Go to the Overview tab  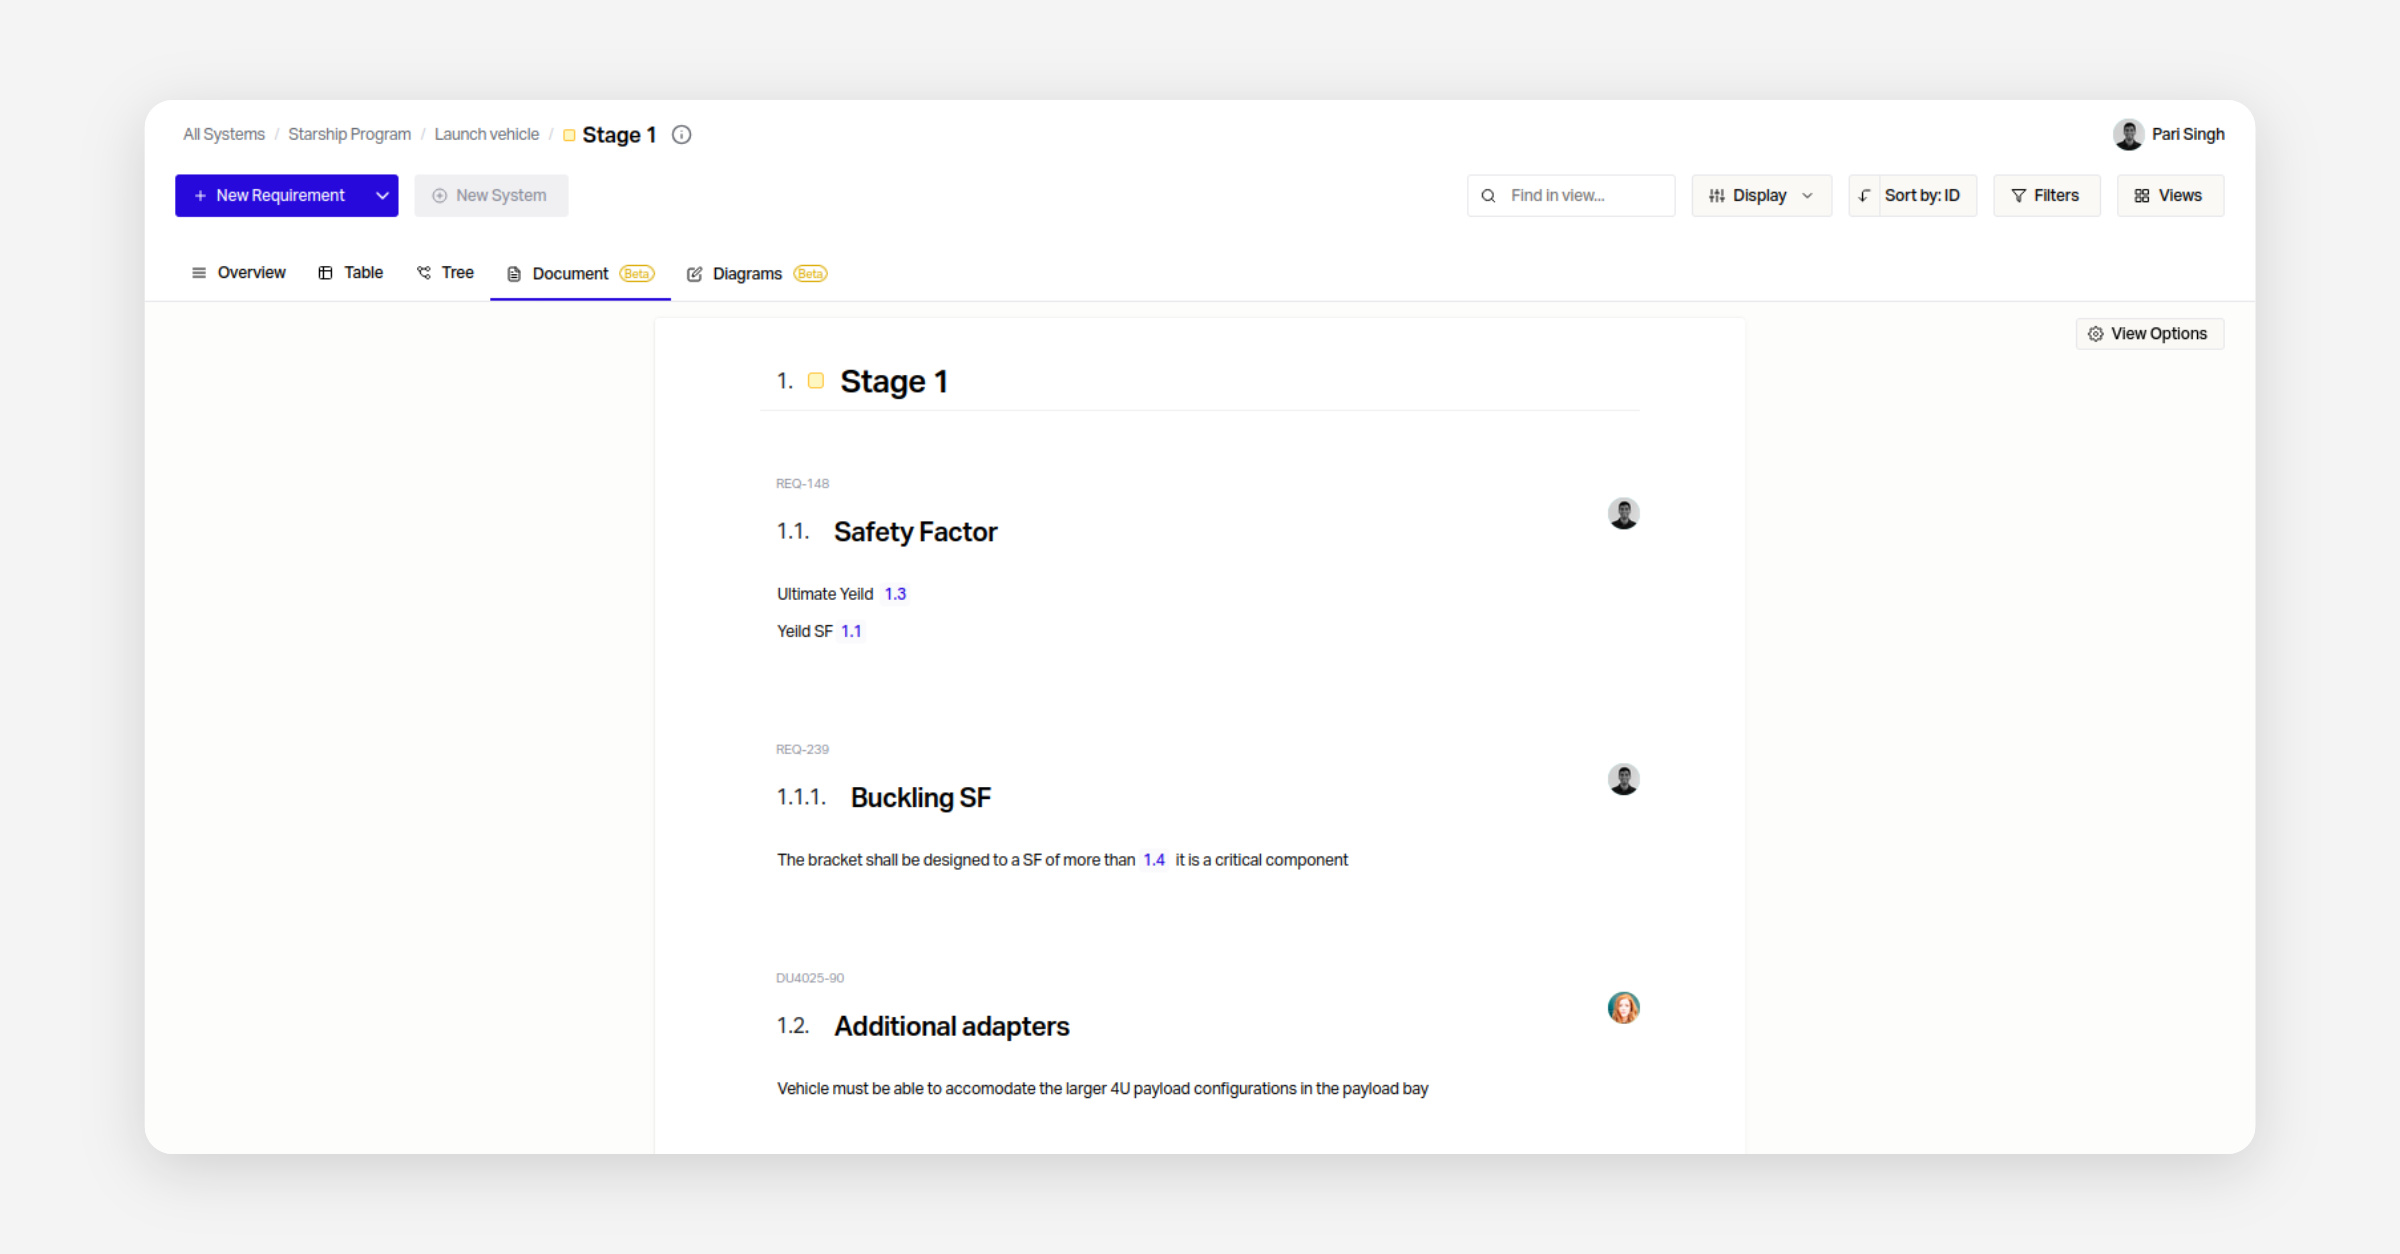pos(239,273)
